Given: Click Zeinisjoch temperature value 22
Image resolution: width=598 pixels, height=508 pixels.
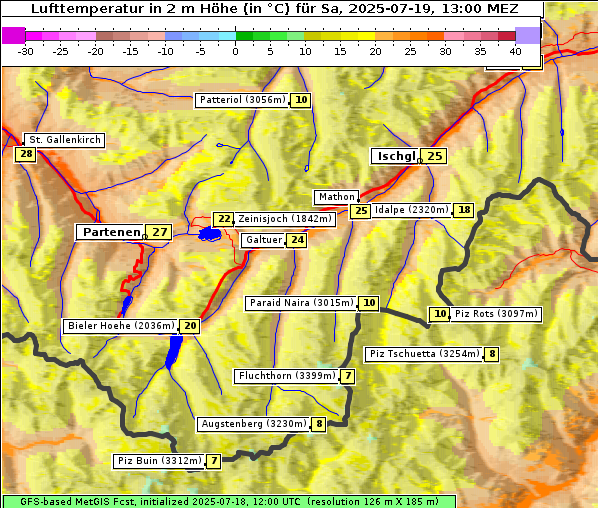Looking at the screenshot, I should pyautogui.click(x=223, y=219).
